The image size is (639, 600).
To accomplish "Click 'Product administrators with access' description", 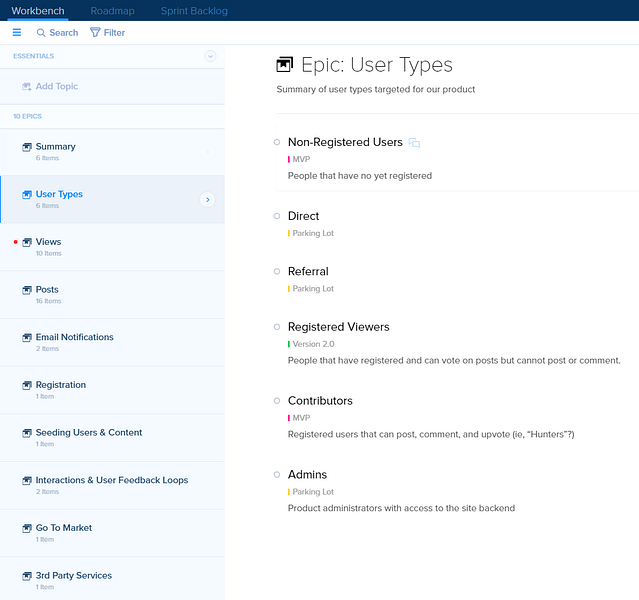I will pyautogui.click(x=401, y=508).
